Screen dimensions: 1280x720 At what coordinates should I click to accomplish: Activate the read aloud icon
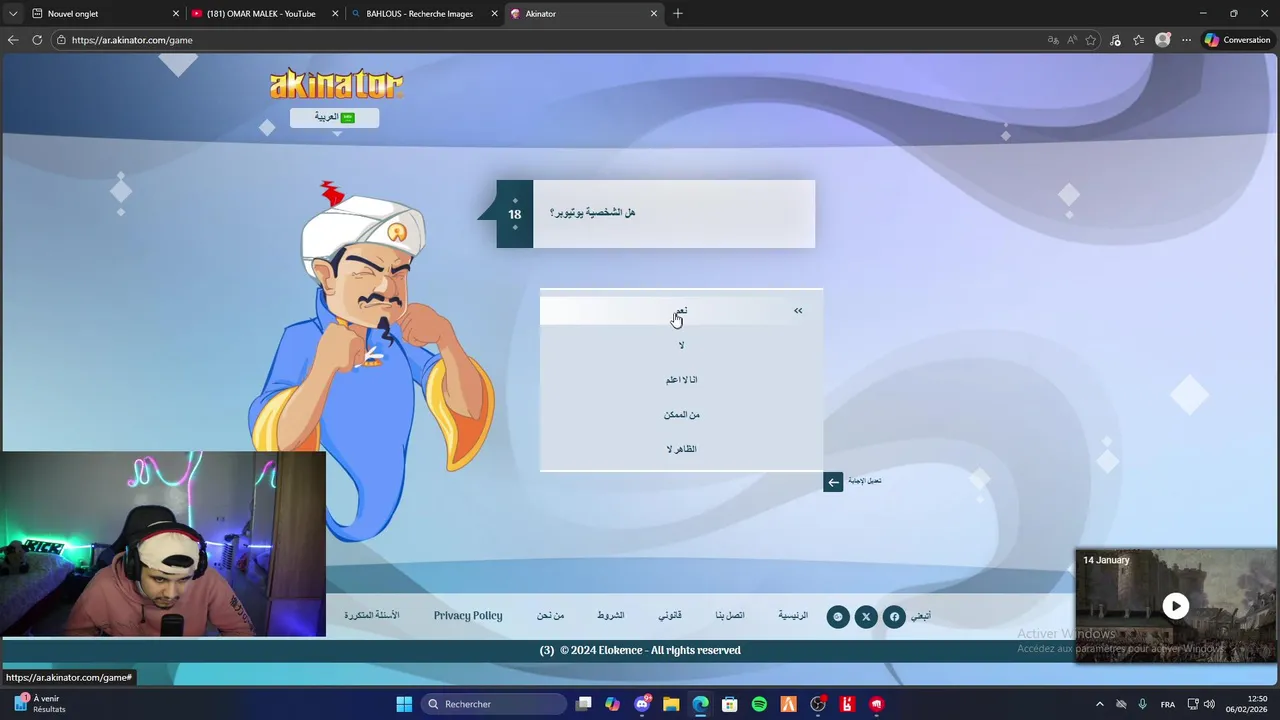click(x=1072, y=40)
